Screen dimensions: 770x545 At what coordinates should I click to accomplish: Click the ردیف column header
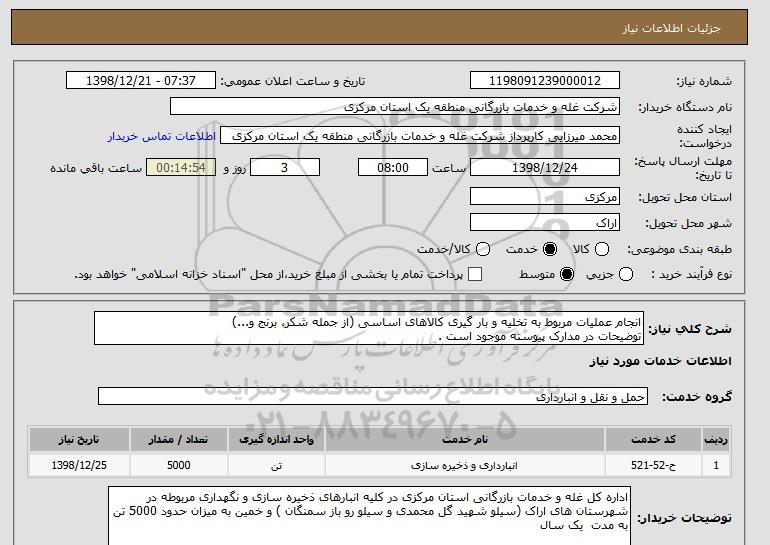tap(716, 439)
